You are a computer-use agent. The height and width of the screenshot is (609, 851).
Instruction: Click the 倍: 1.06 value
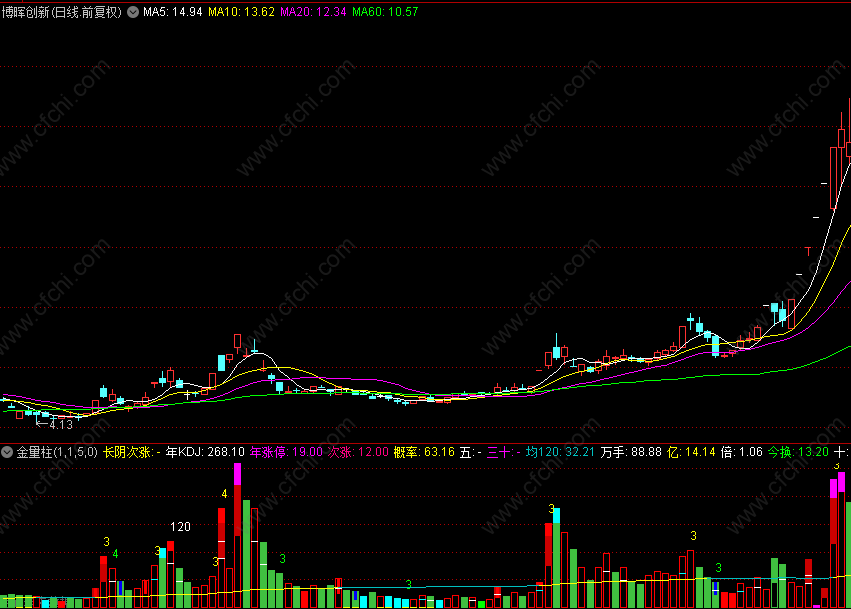742,452
